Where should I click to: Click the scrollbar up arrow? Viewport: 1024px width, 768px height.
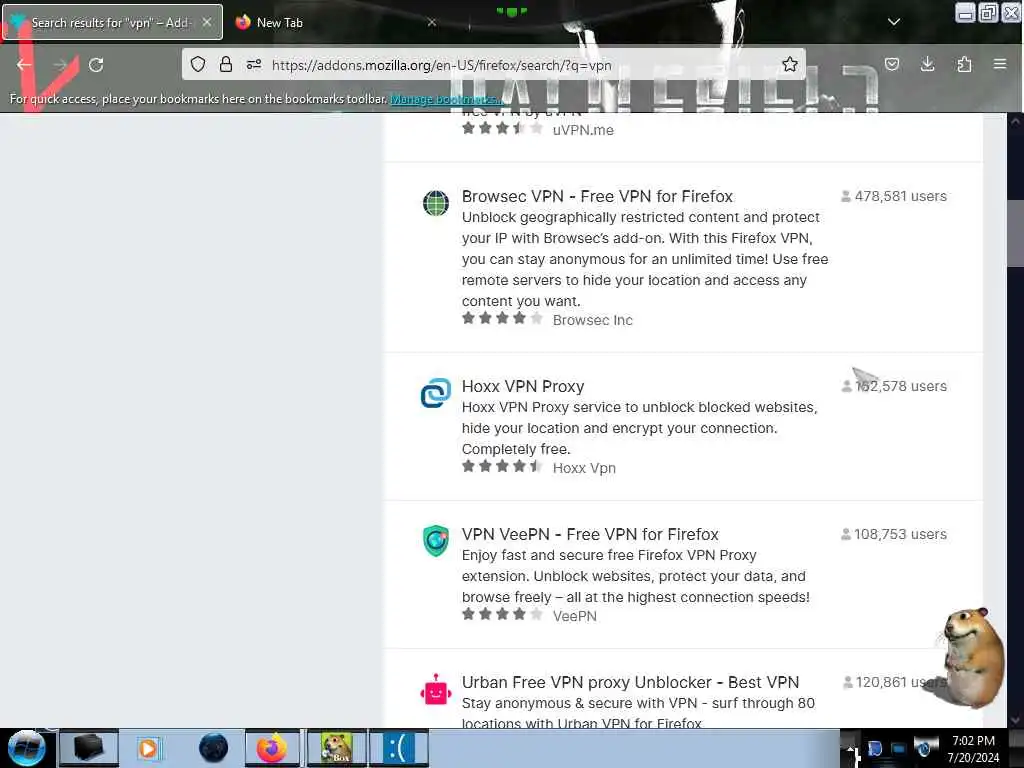point(1016,121)
